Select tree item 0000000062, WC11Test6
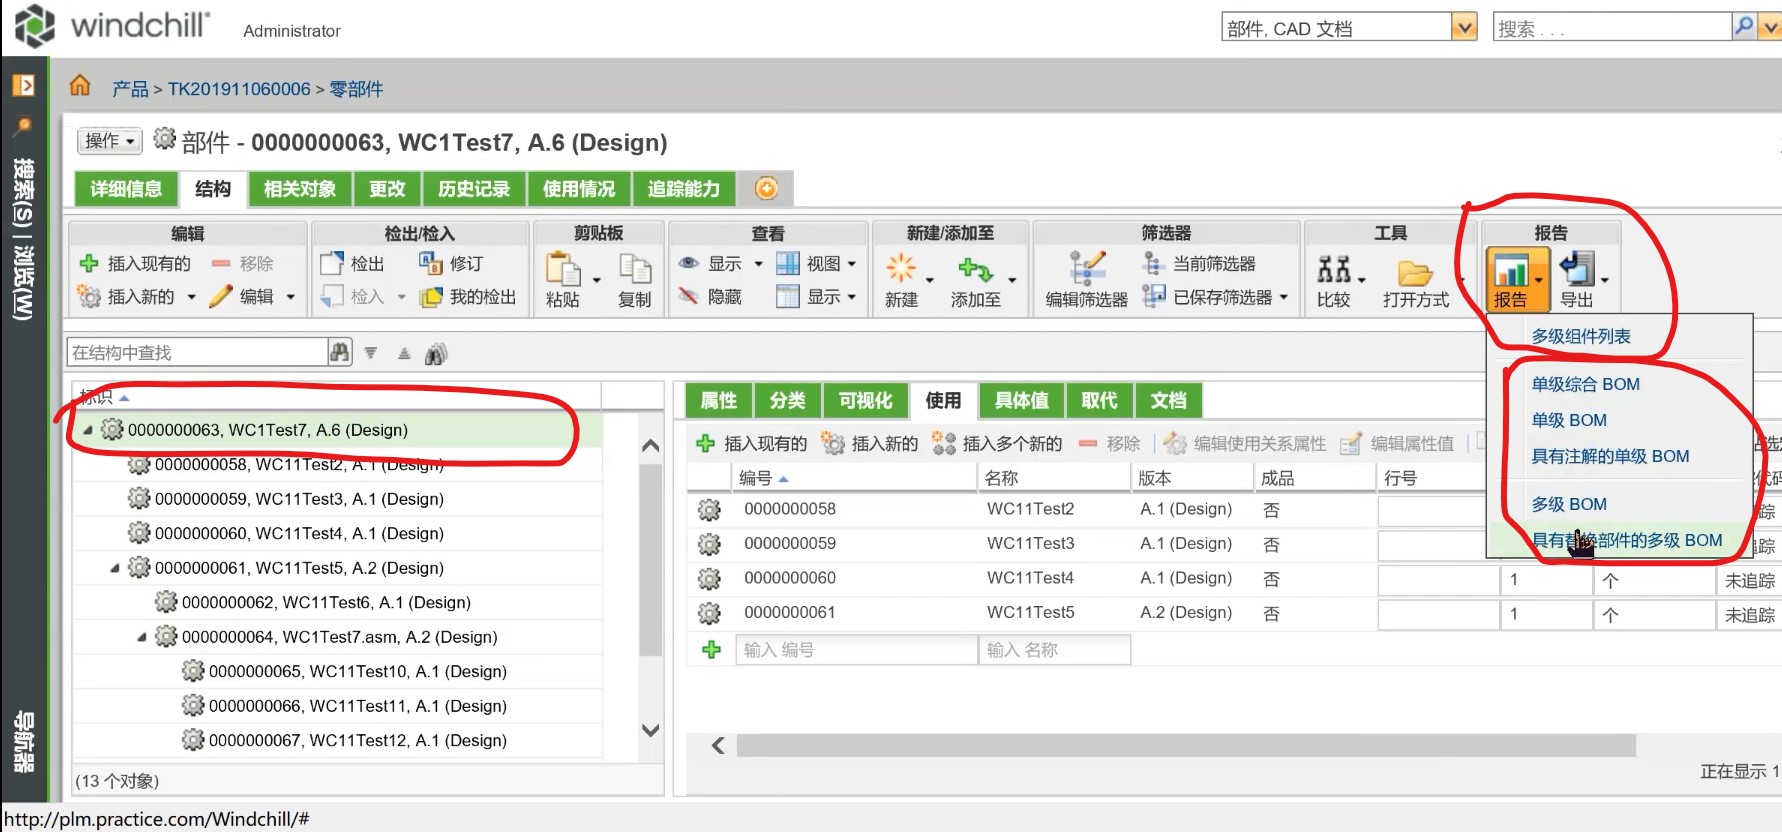Image resolution: width=1782 pixels, height=832 pixels. click(326, 602)
